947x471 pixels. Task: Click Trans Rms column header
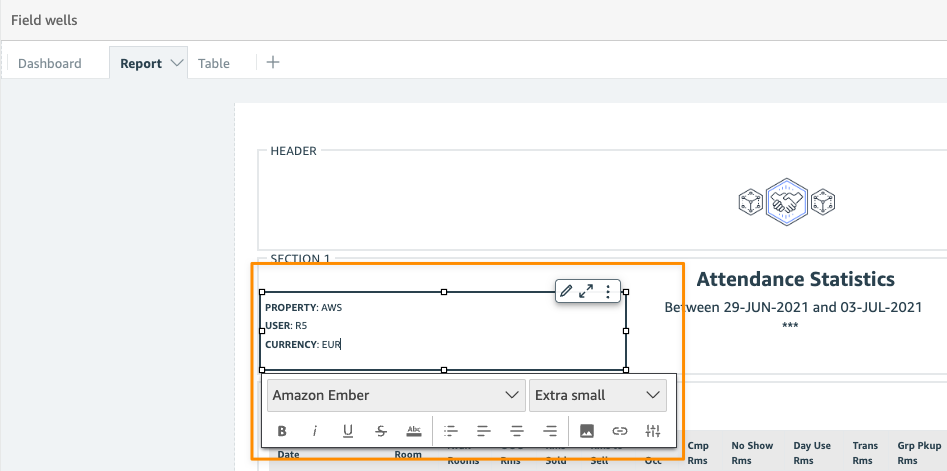tap(865, 453)
